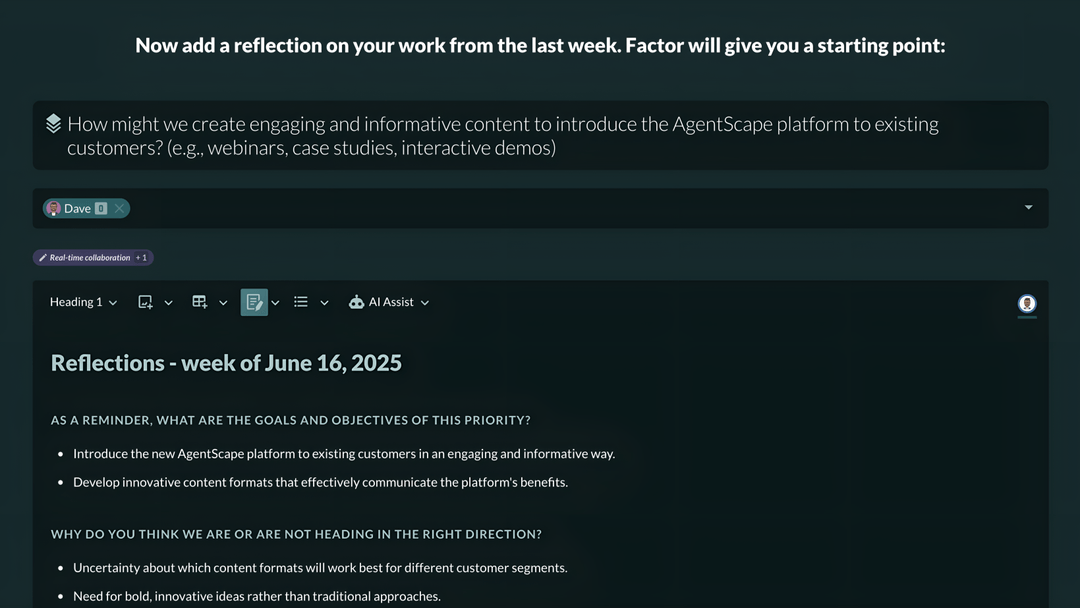The height and width of the screenshot is (608, 1080).
Task: Click the Dave user chip
Action: (86, 208)
